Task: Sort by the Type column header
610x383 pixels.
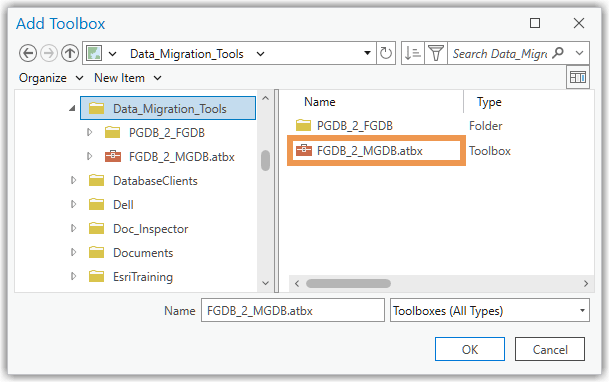Action: pos(489,102)
